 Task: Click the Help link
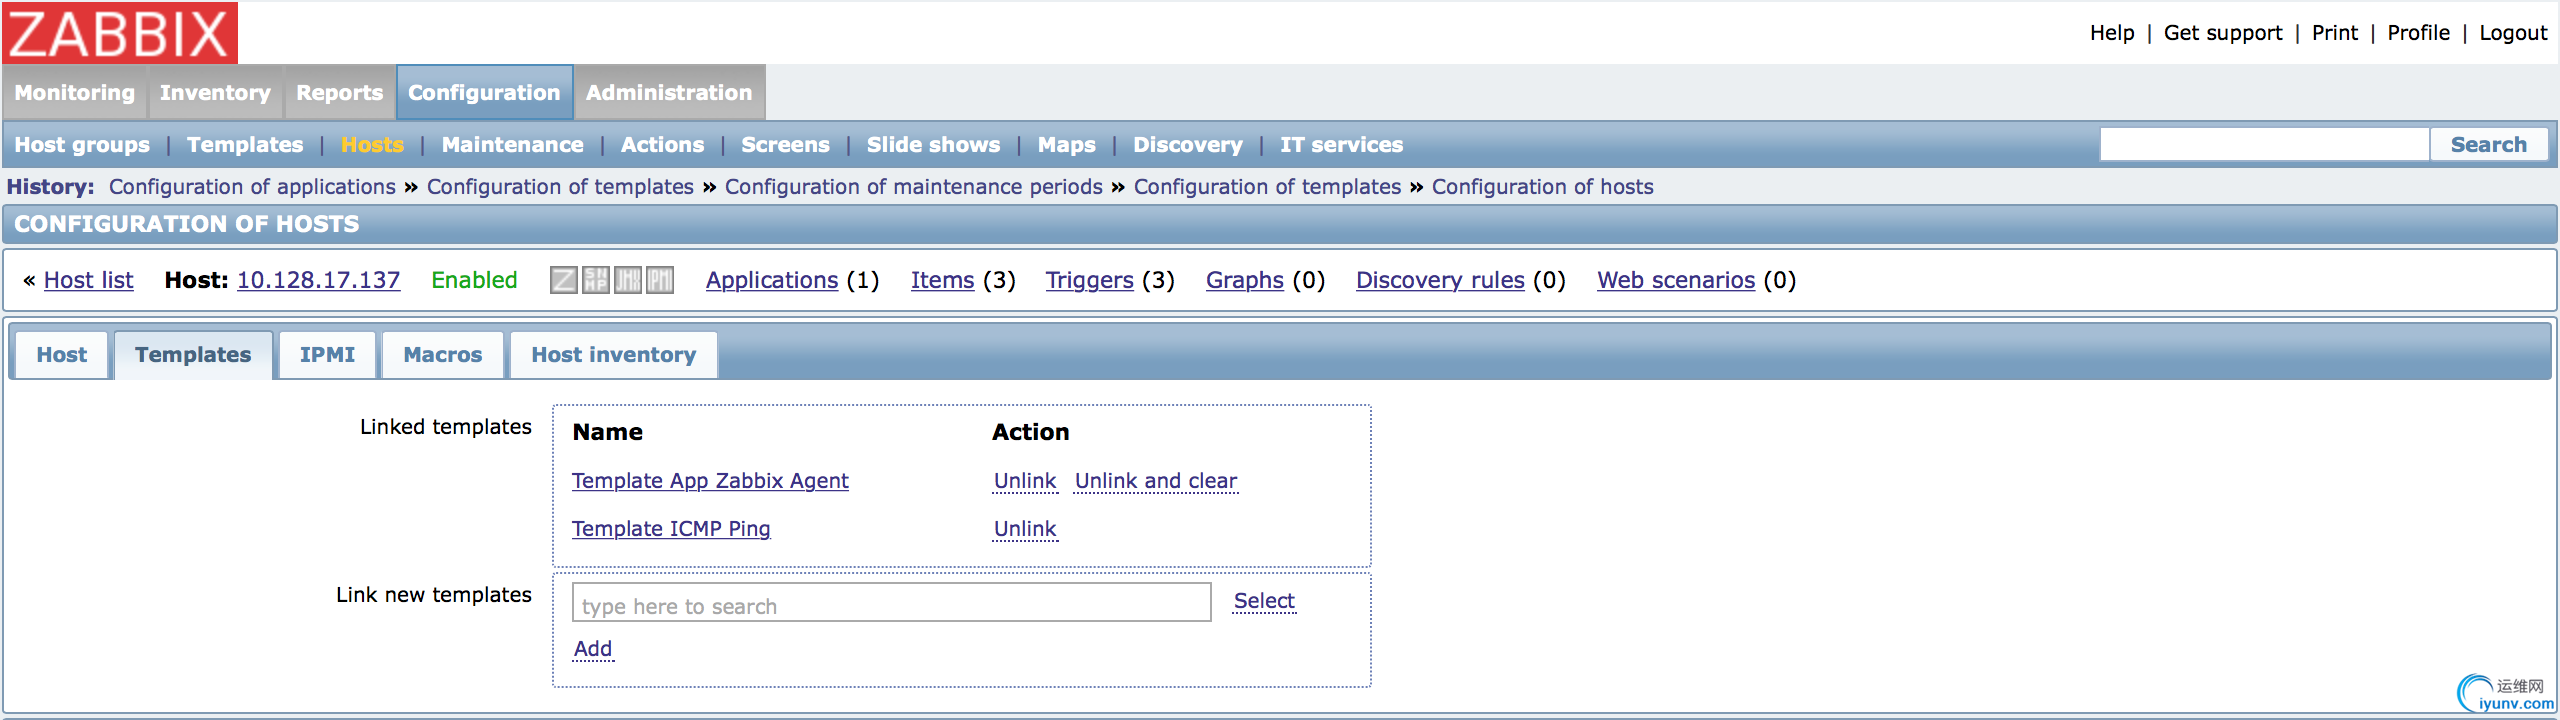[x=2112, y=33]
